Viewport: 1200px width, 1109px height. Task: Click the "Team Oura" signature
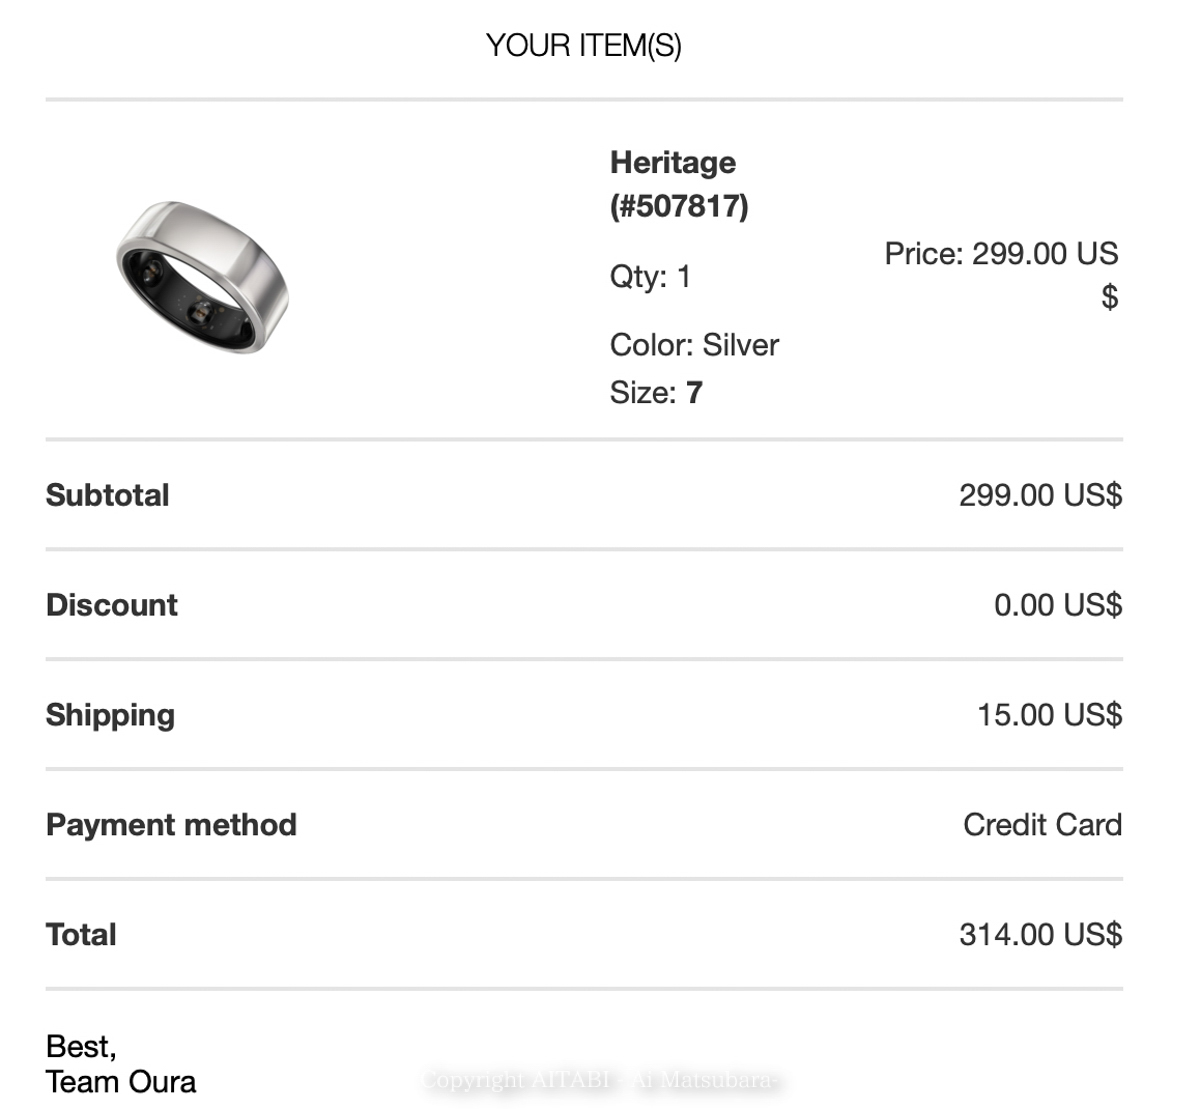point(121,1082)
